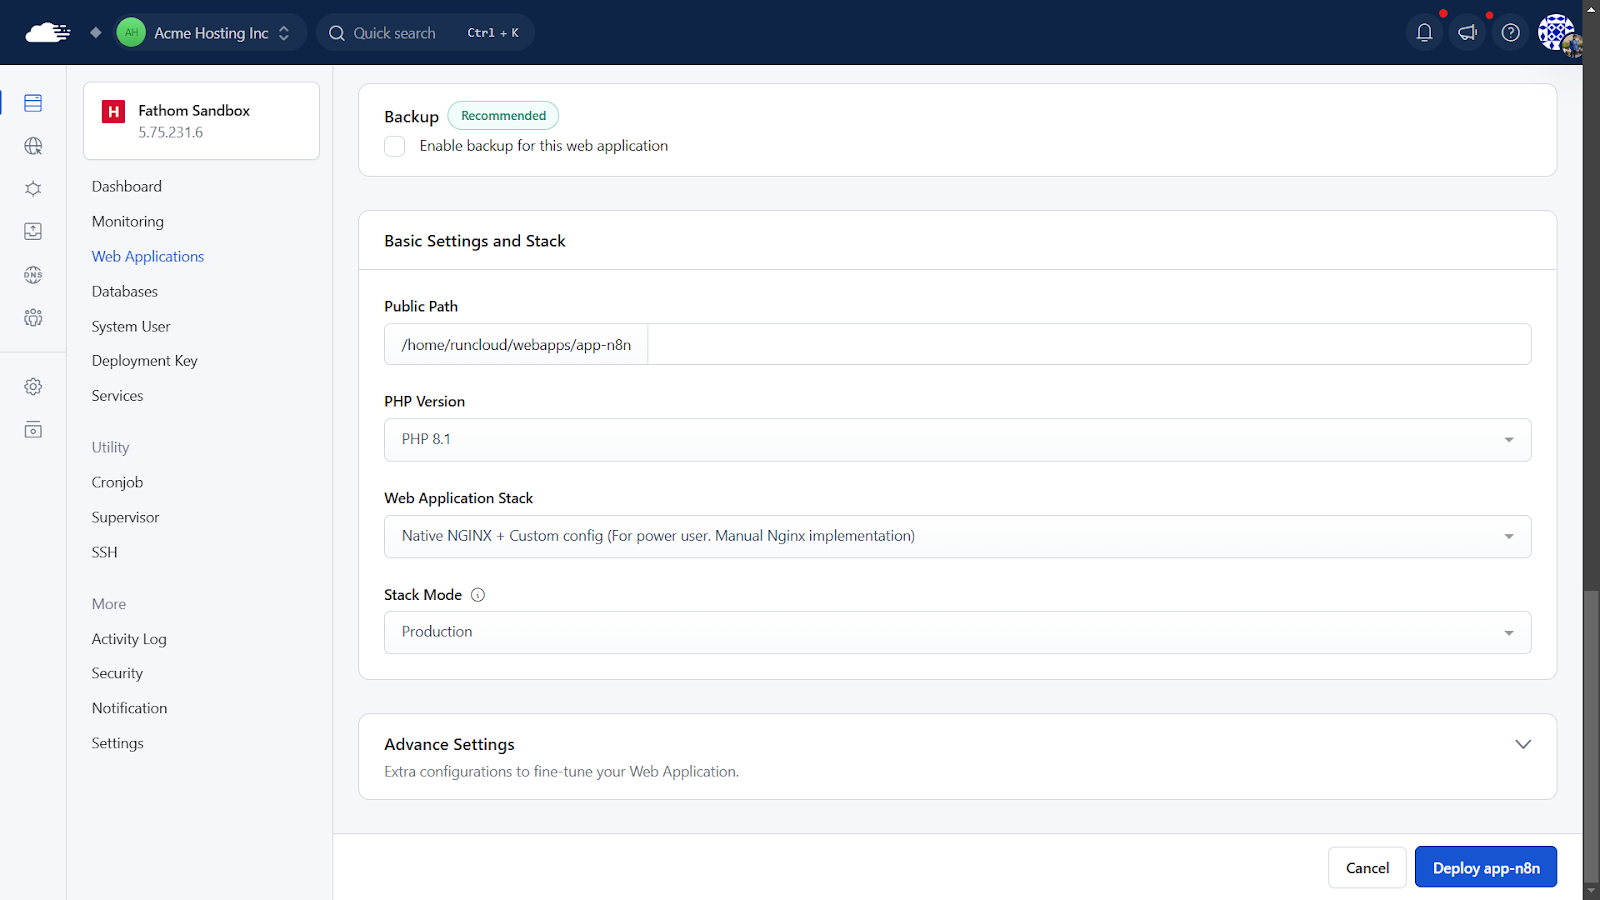Go to Databases in sidebar

pos(125,292)
